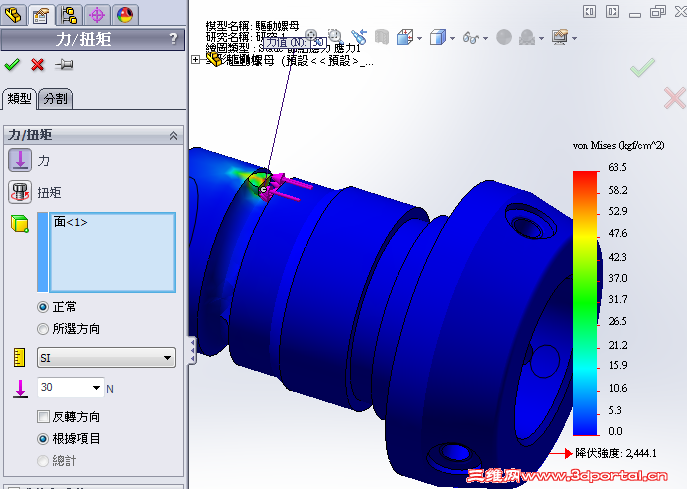Click Zoom to Fit in view toolbar
The height and width of the screenshot is (489, 687).
(x=311, y=35)
